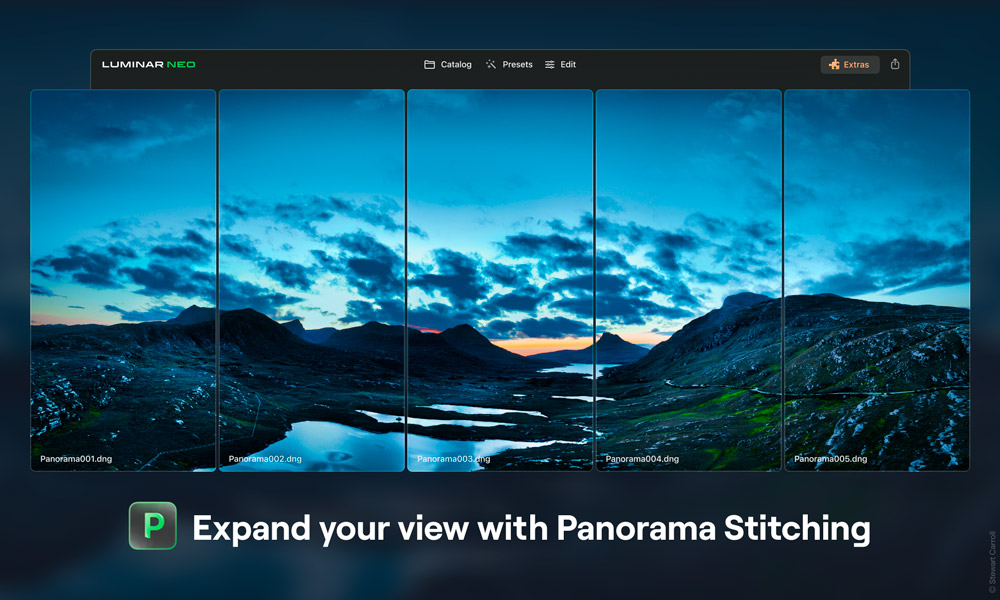1000x600 pixels.
Task: Click the "Expand your view with Panorama Stitching" headline
Action: point(531,529)
